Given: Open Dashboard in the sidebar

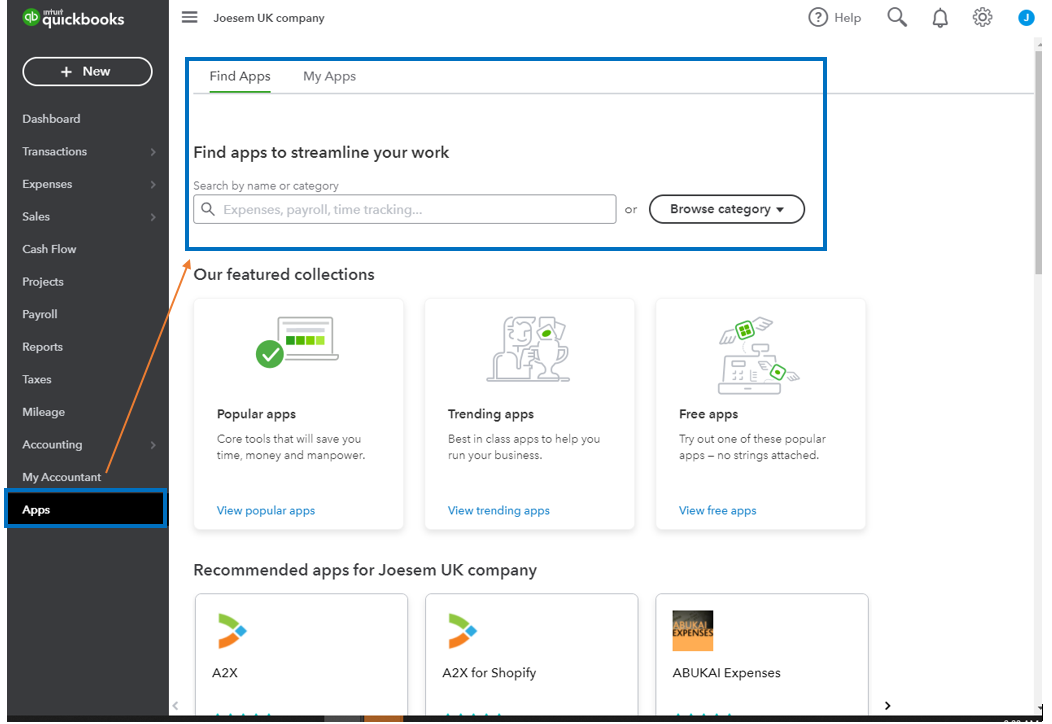Looking at the screenshot, I should pos(51,119).
